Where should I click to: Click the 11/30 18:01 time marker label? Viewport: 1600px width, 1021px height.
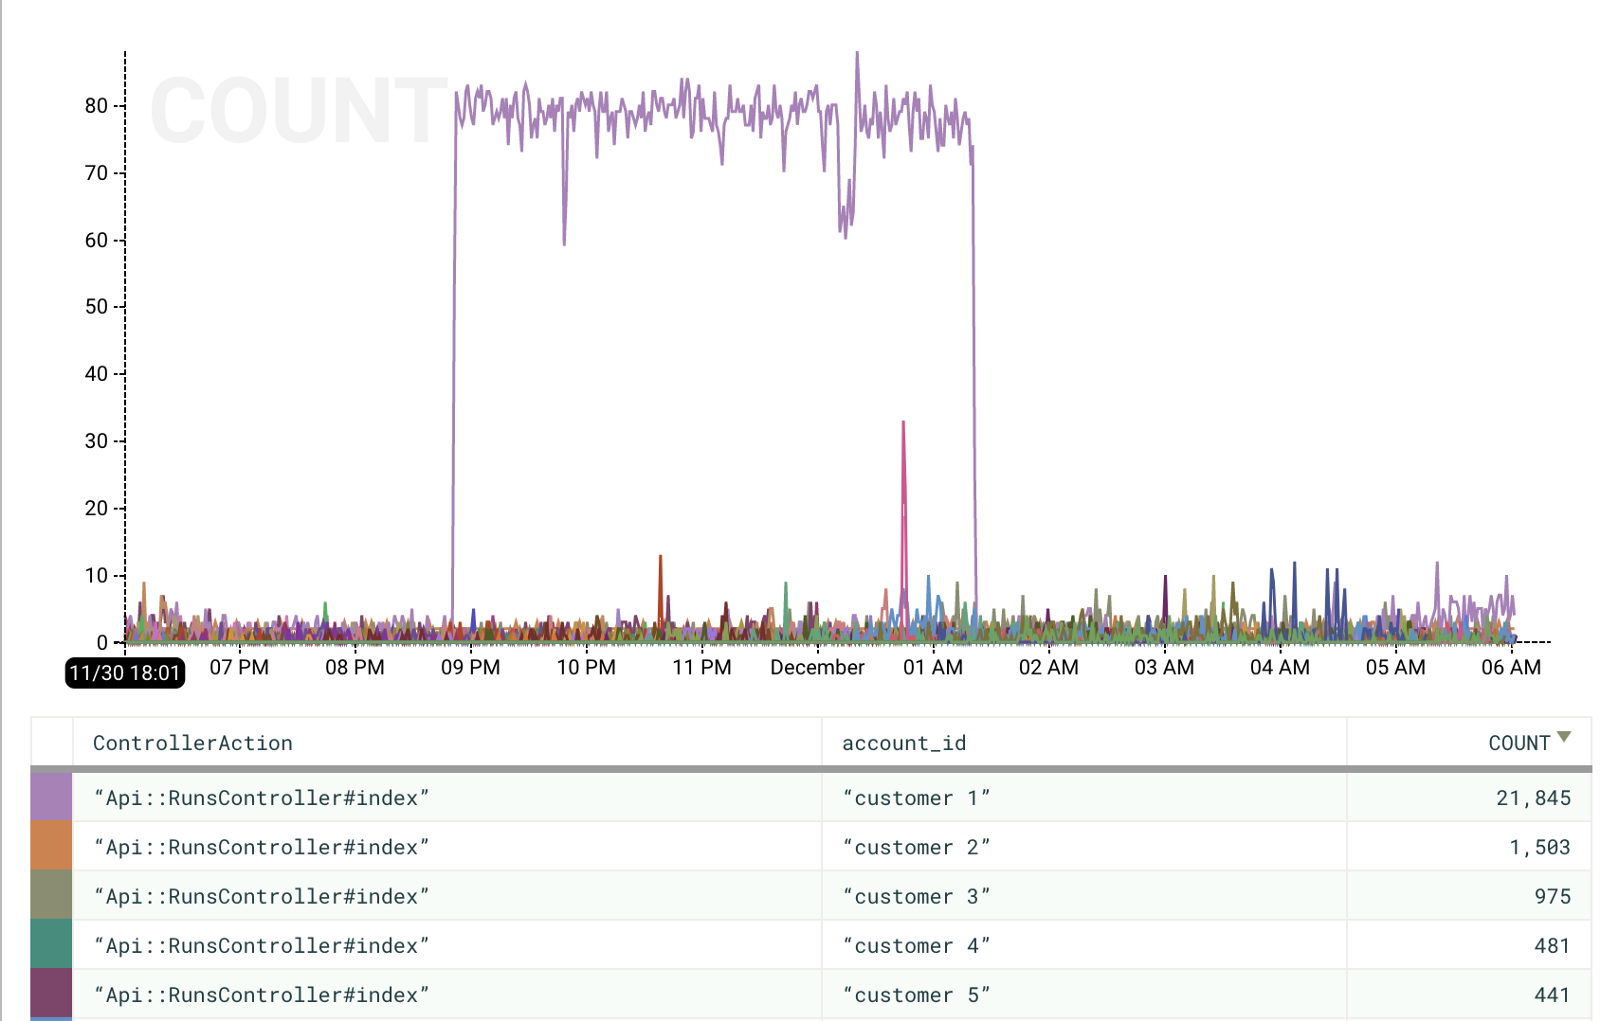(x=125, y=672)
